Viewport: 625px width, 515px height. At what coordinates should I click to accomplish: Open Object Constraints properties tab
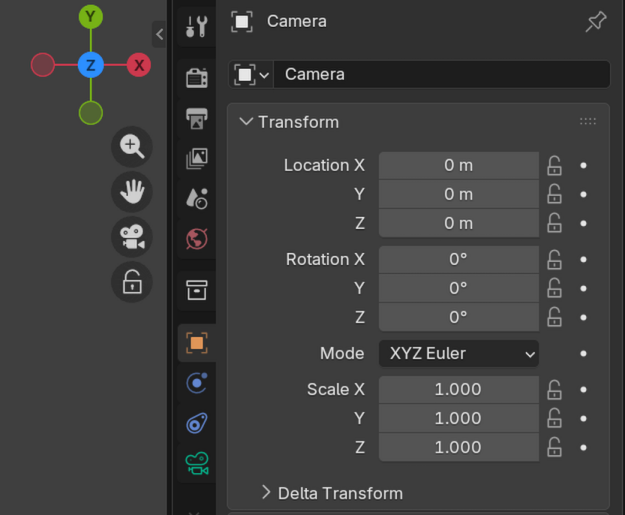197,423
